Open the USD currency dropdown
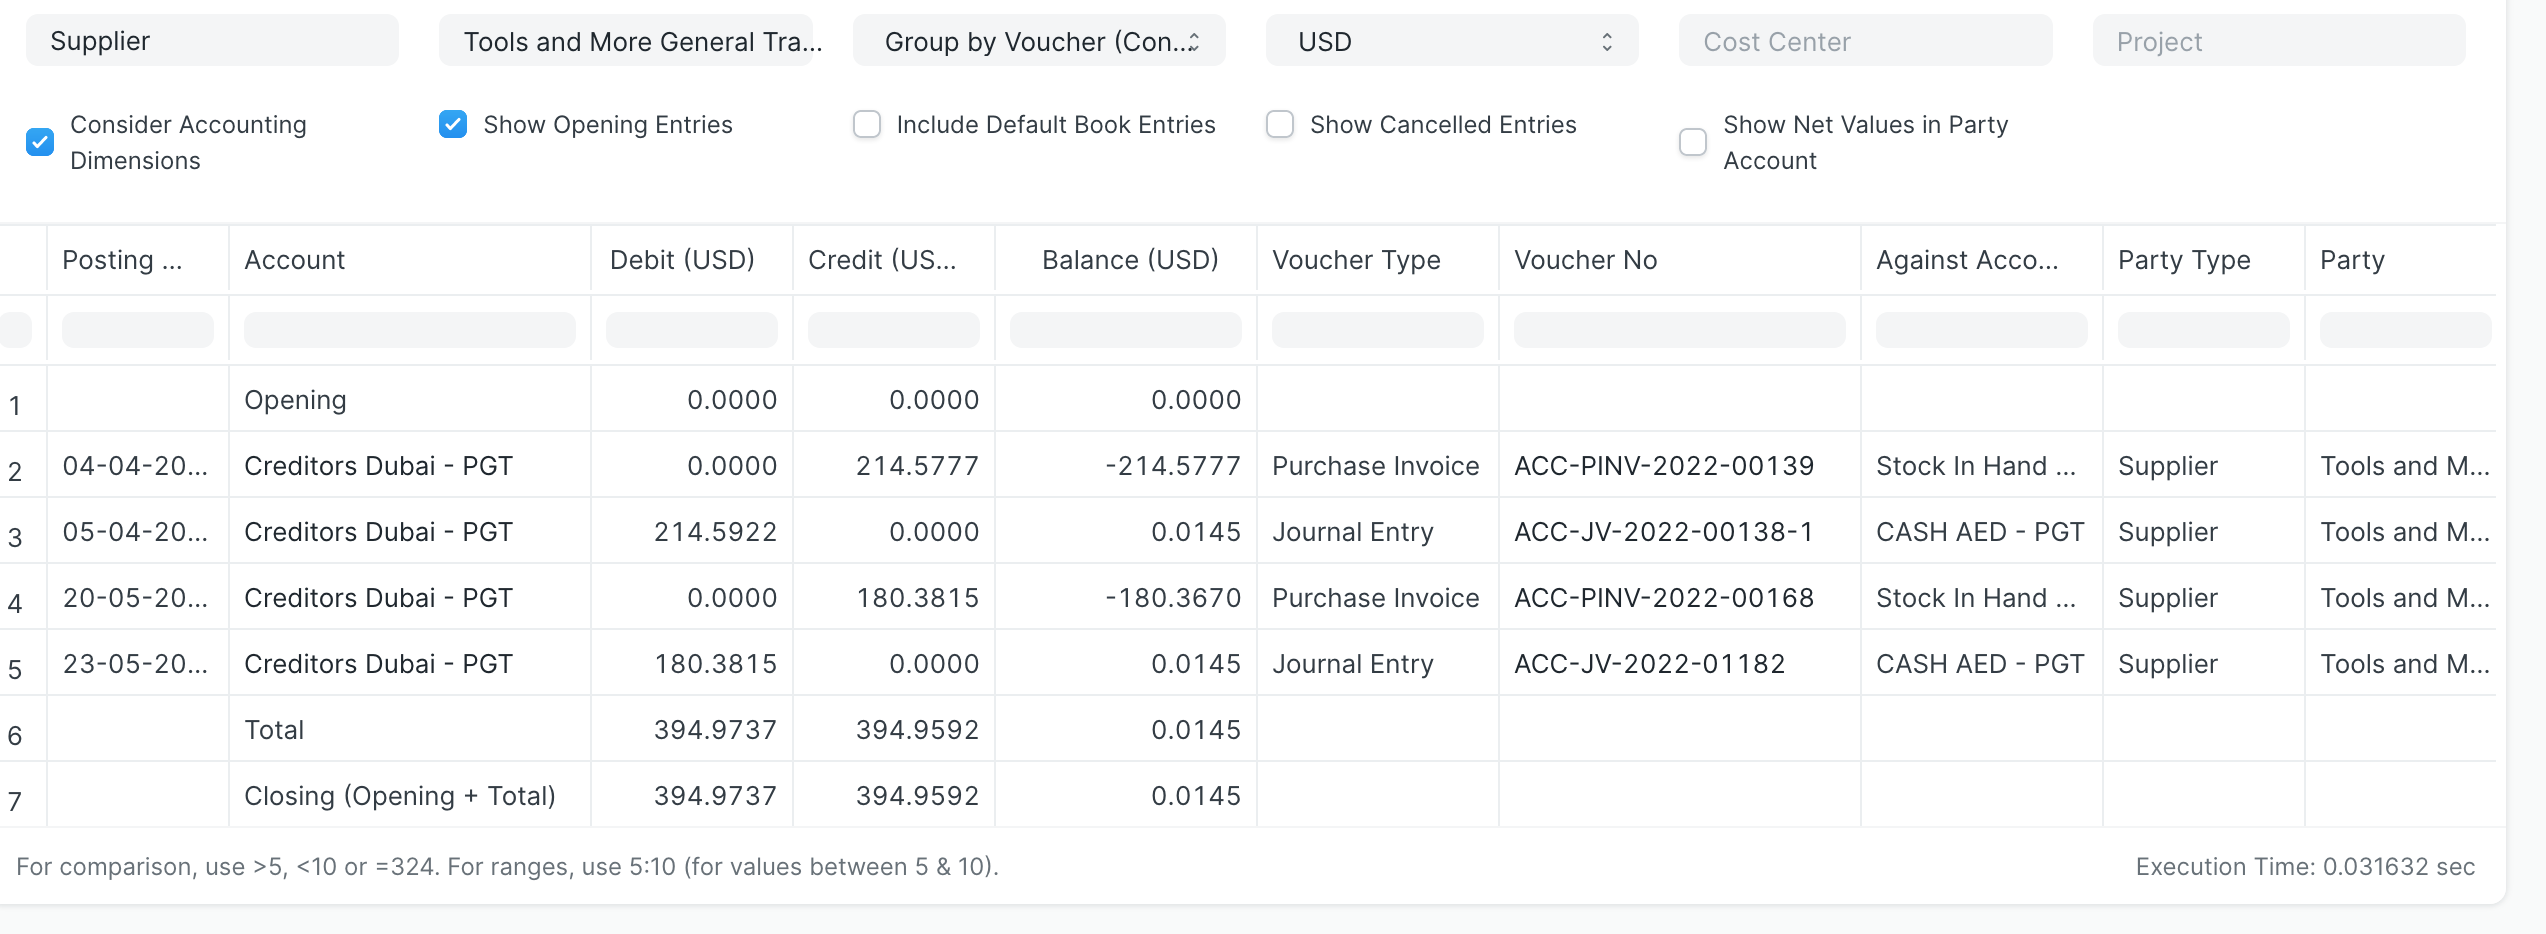The width and height of the screenshot is (2546, 934). coord(1452,41)
